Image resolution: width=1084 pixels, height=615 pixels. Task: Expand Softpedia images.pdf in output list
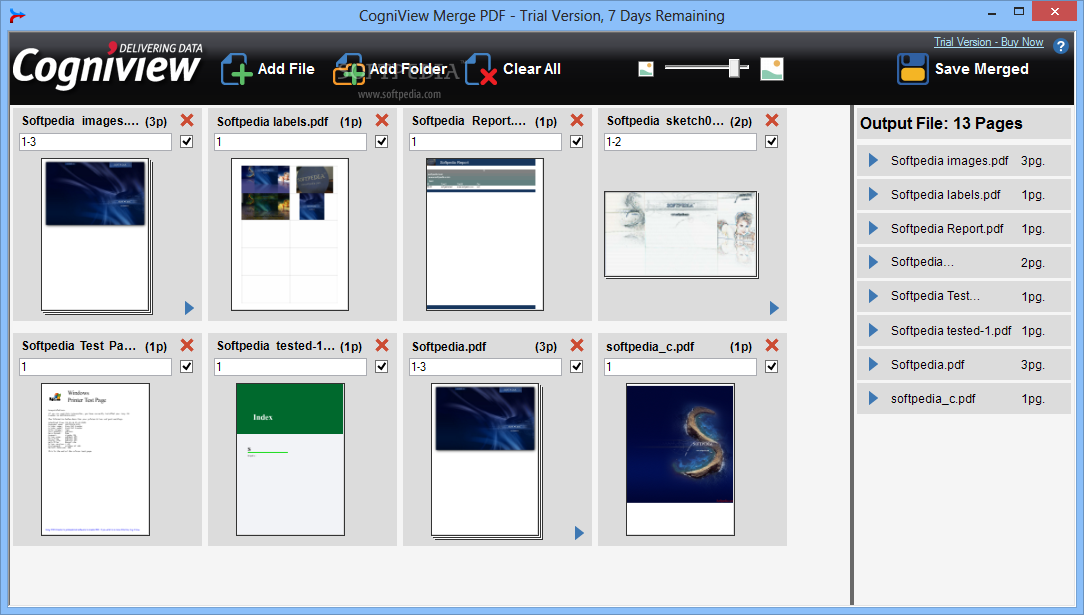tap(873, 160)
